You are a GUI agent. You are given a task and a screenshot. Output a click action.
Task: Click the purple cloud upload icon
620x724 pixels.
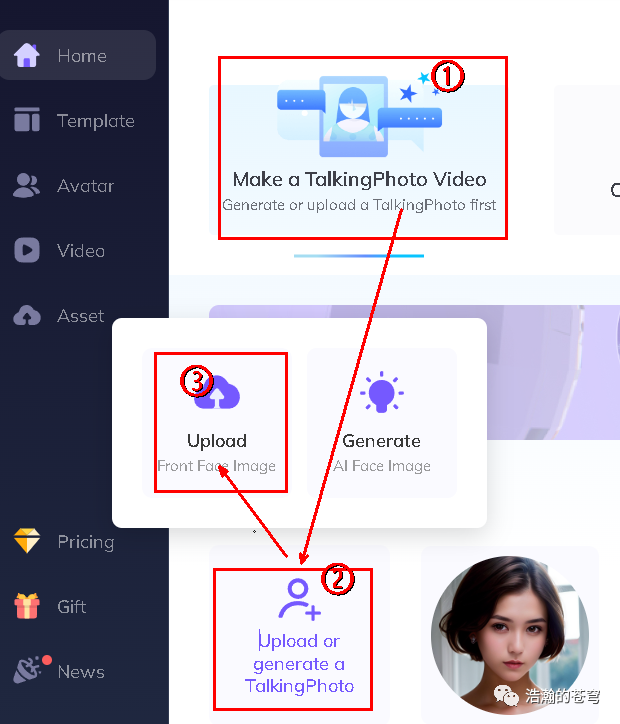pyautogui.click(x=217, y=392)
